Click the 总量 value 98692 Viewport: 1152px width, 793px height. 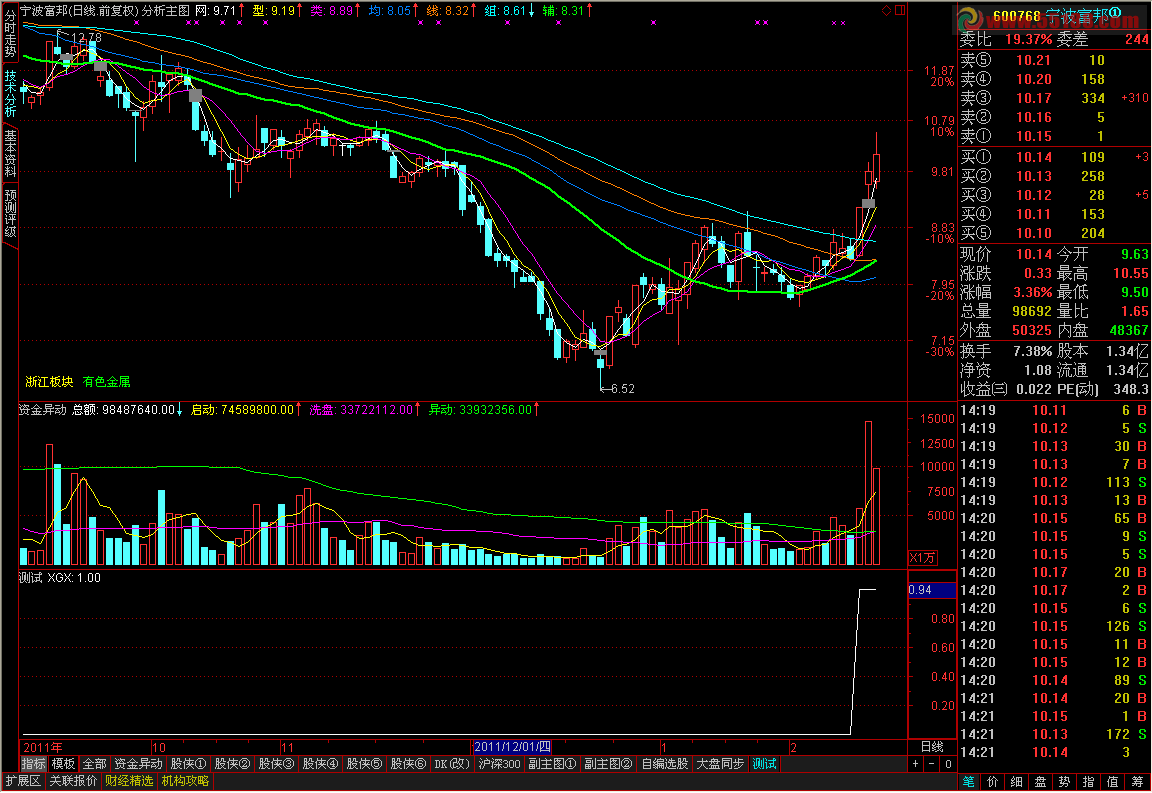click(x=1032, y=312)
